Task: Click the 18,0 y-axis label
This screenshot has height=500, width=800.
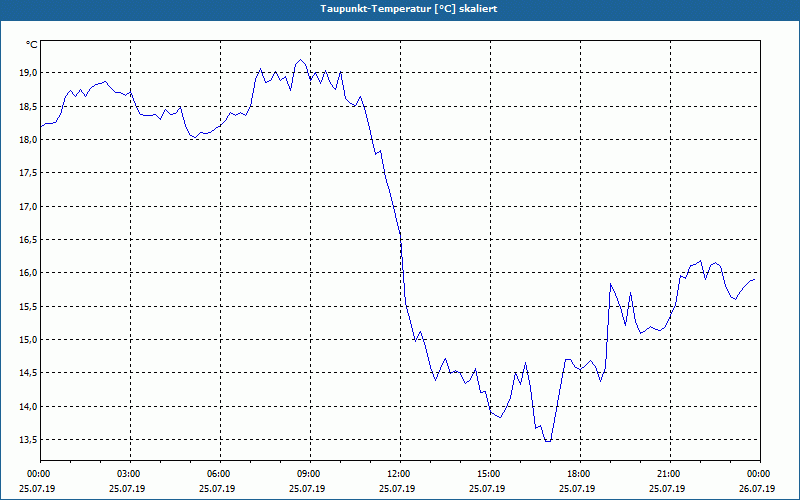Action: point(29,140)
